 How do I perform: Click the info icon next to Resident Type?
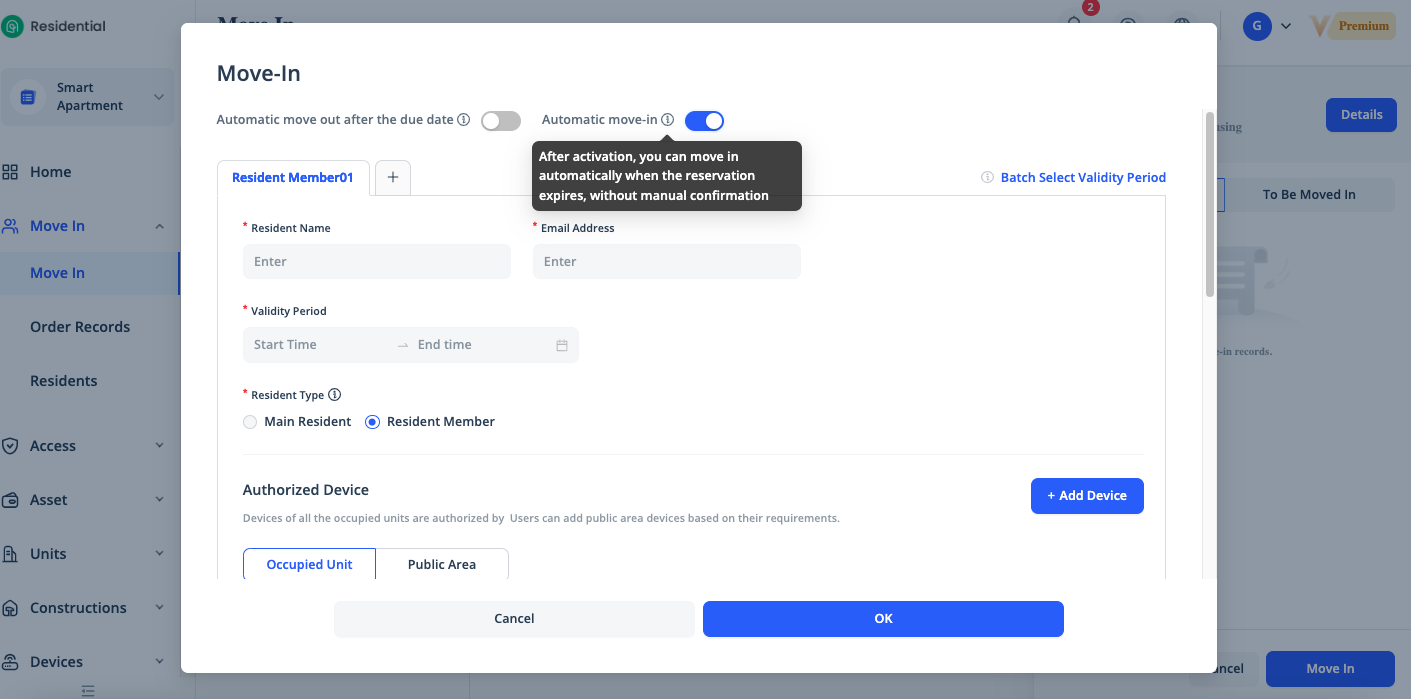pos(335,395)
